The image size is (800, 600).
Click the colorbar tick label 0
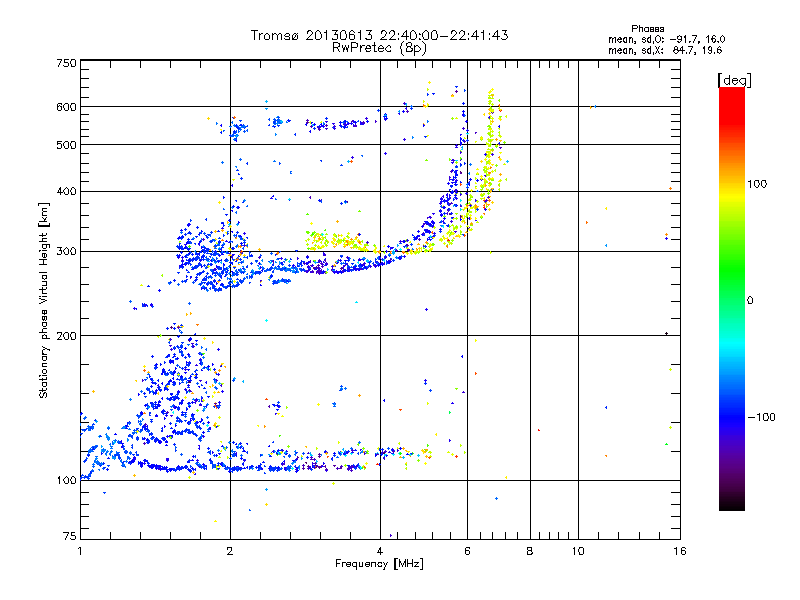(750, 301)
